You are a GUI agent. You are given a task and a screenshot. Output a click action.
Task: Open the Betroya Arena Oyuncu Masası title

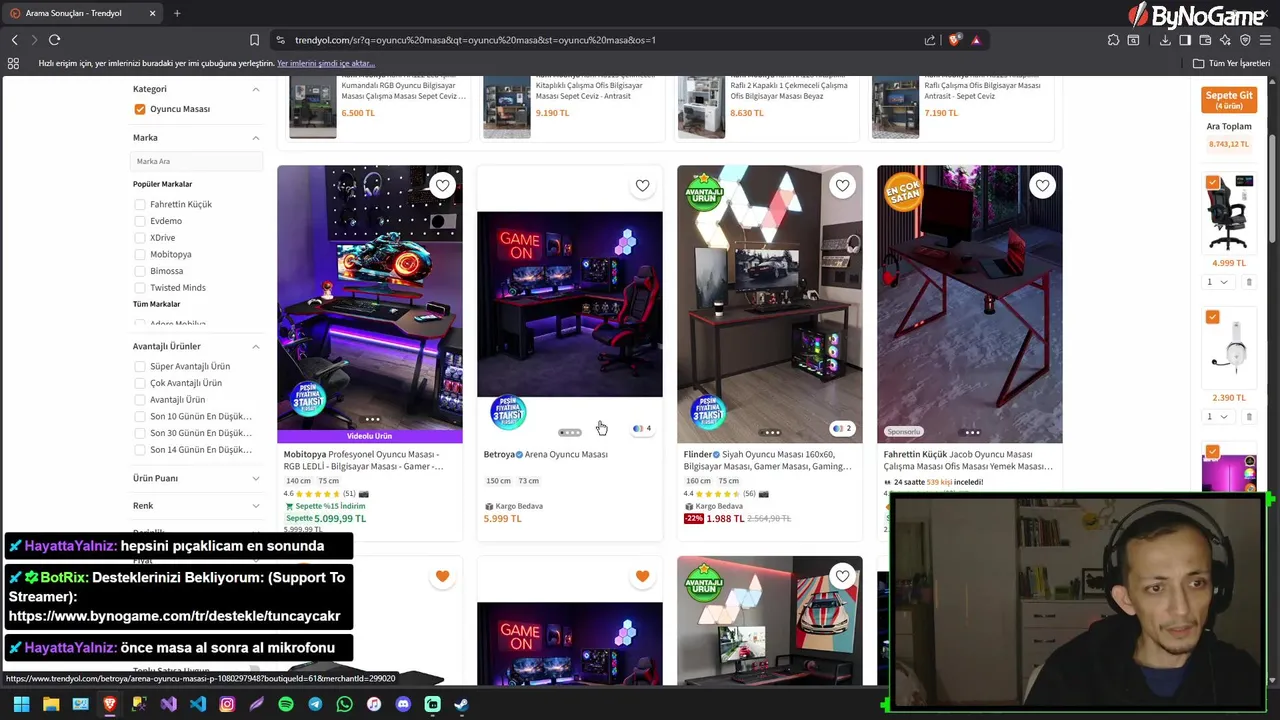pos(546,454)
